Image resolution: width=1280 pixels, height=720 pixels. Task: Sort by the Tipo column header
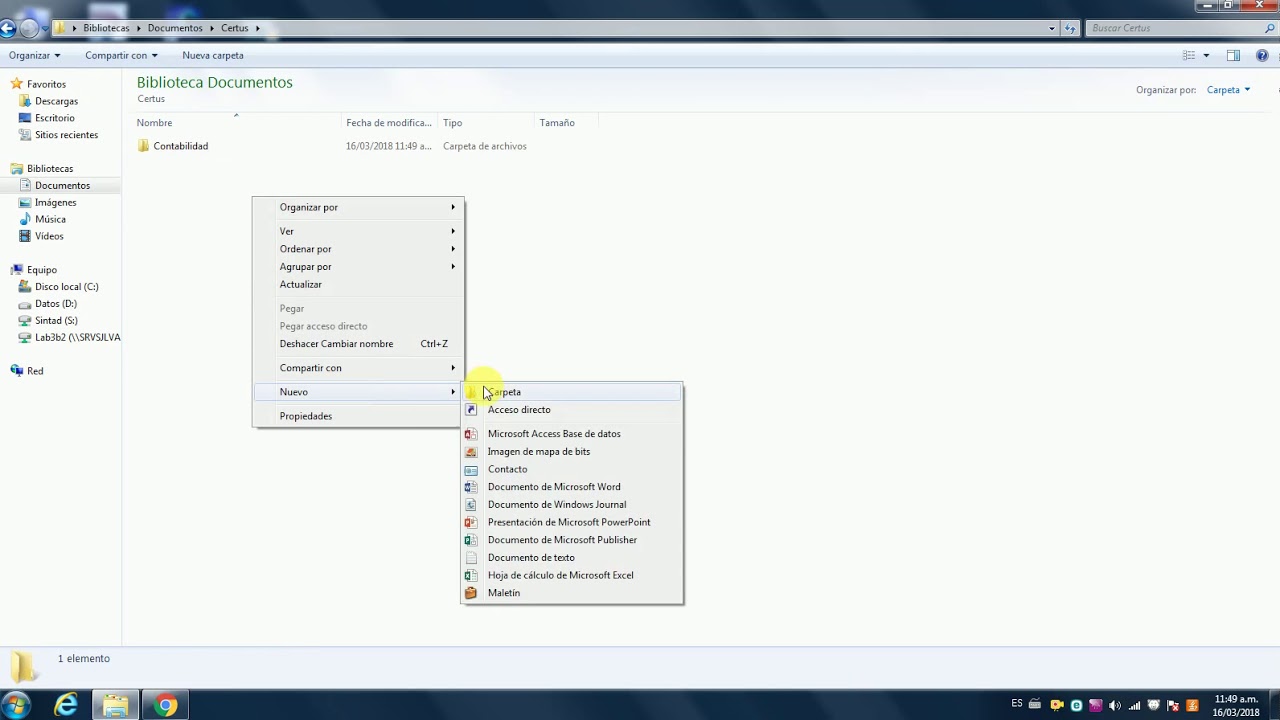486,123
